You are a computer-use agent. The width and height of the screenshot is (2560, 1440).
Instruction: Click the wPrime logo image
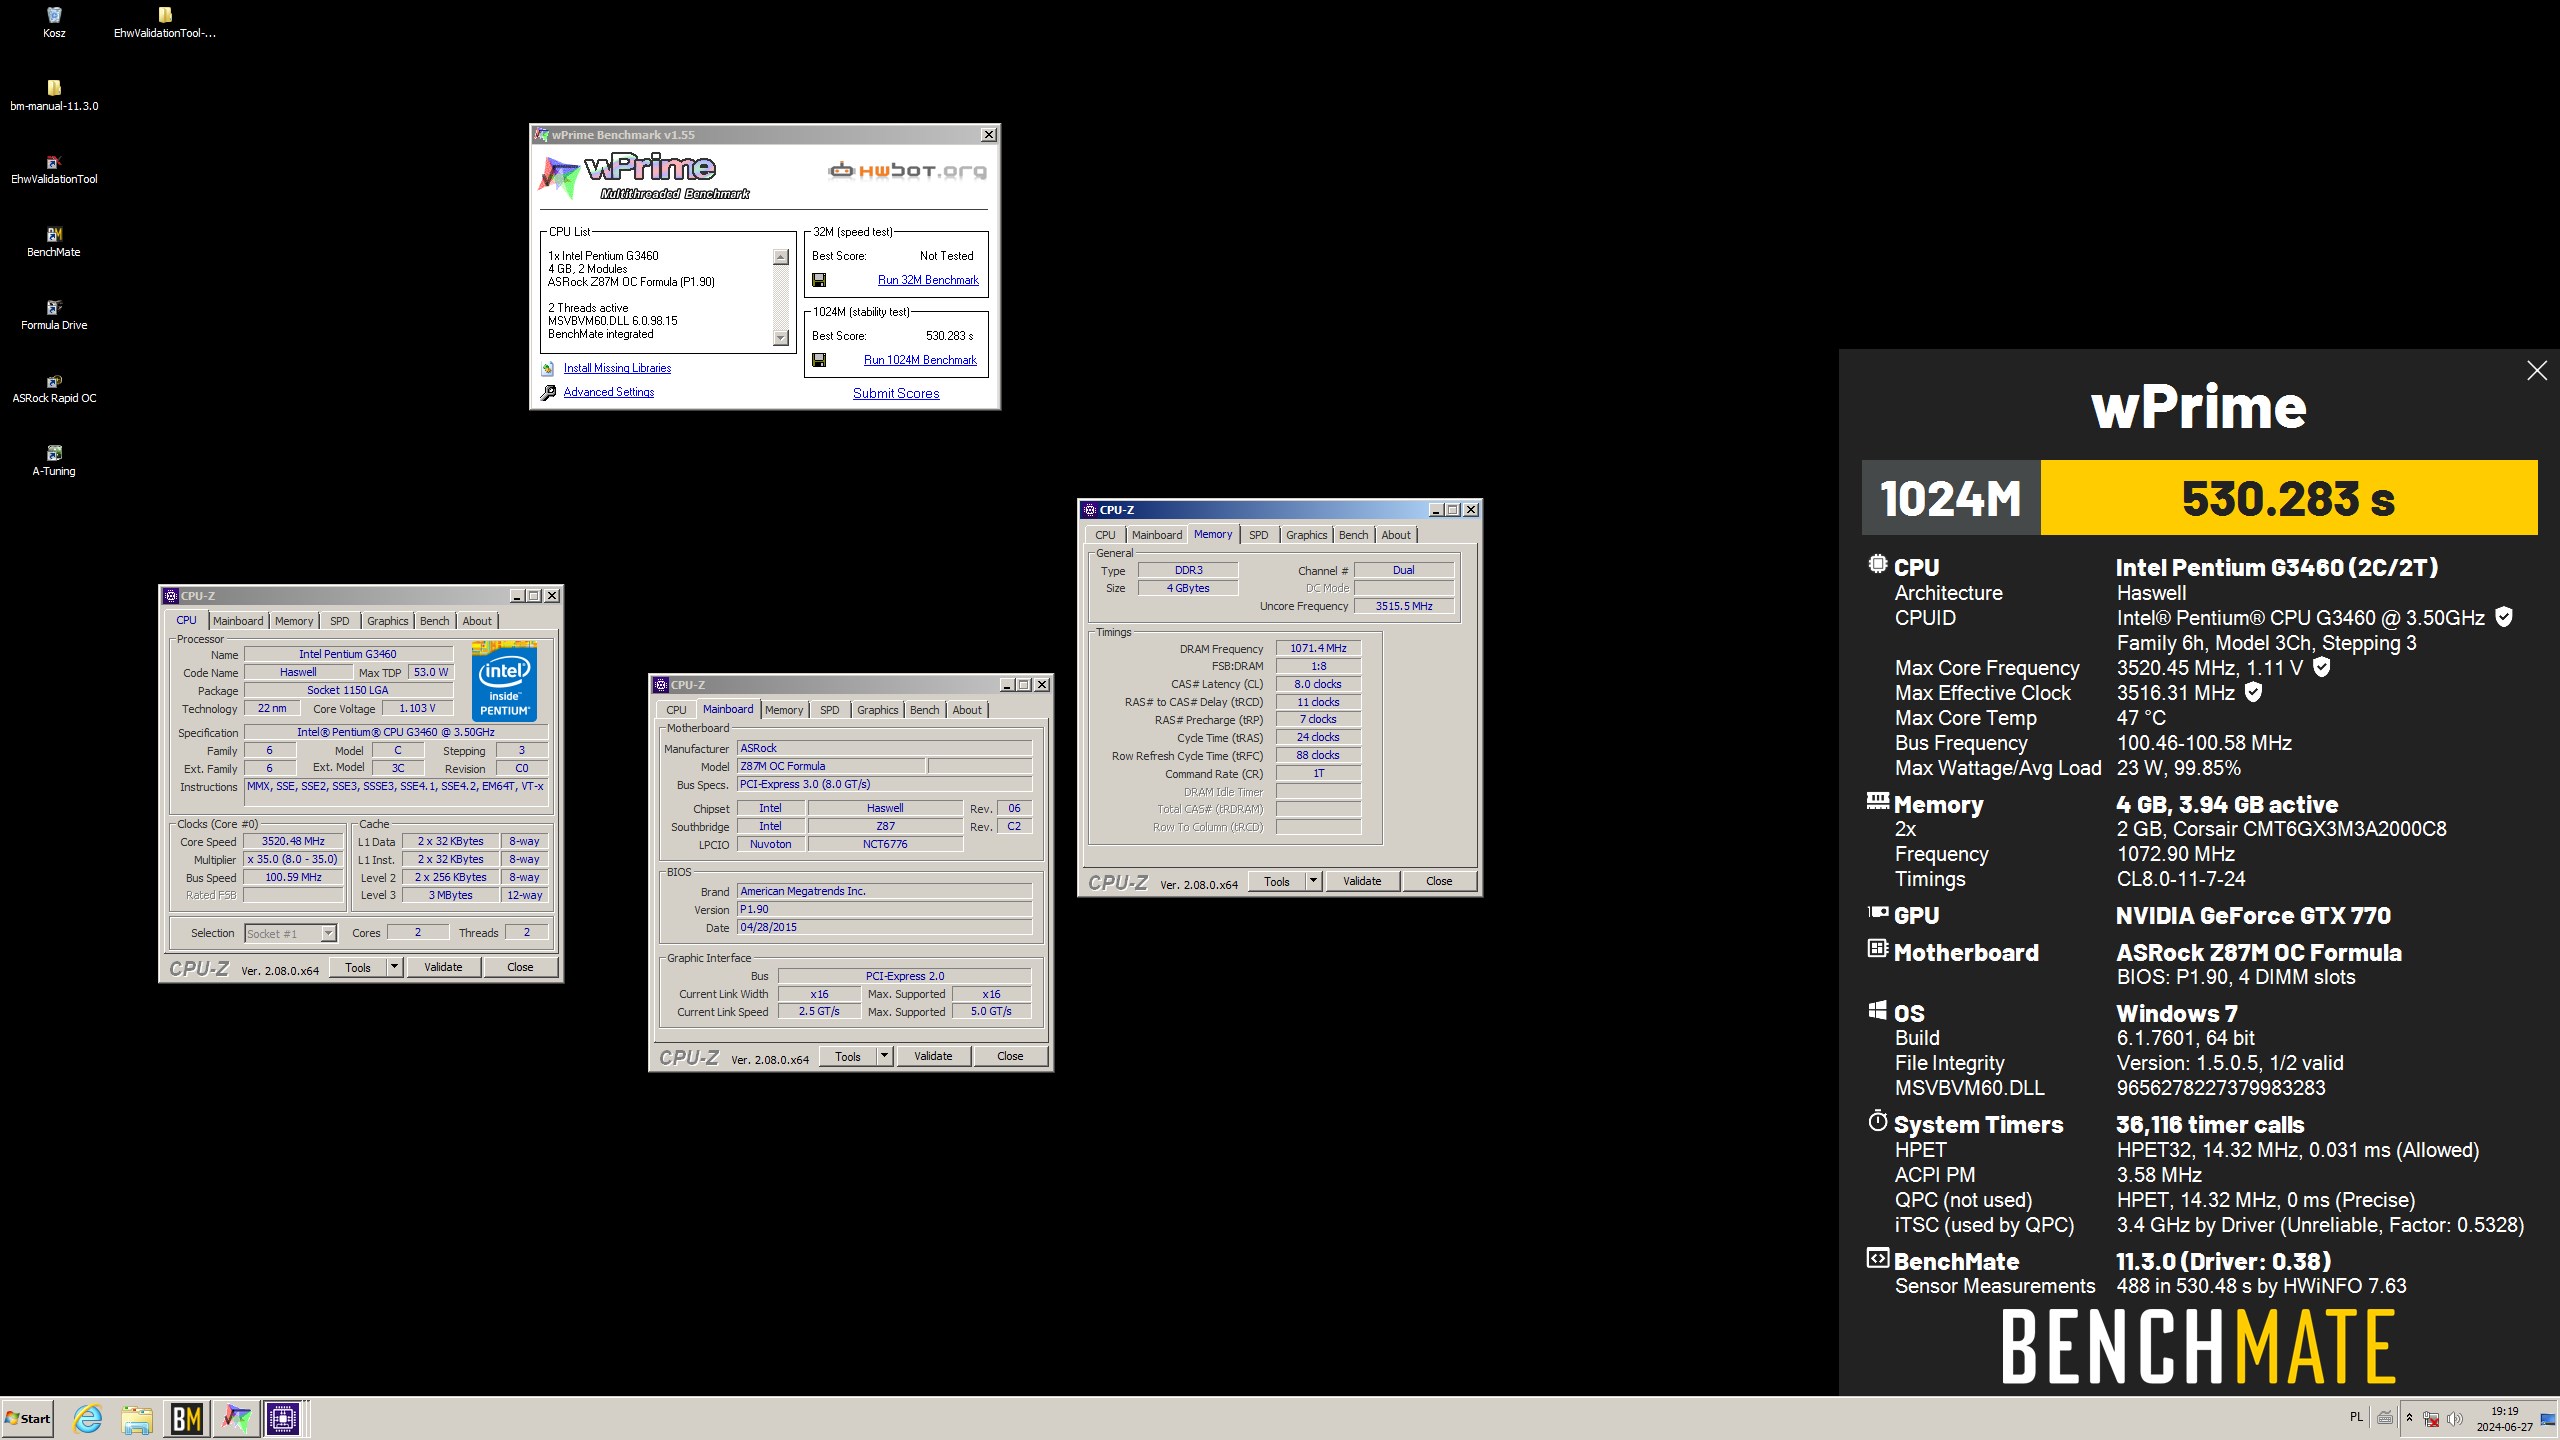[643, 176]
